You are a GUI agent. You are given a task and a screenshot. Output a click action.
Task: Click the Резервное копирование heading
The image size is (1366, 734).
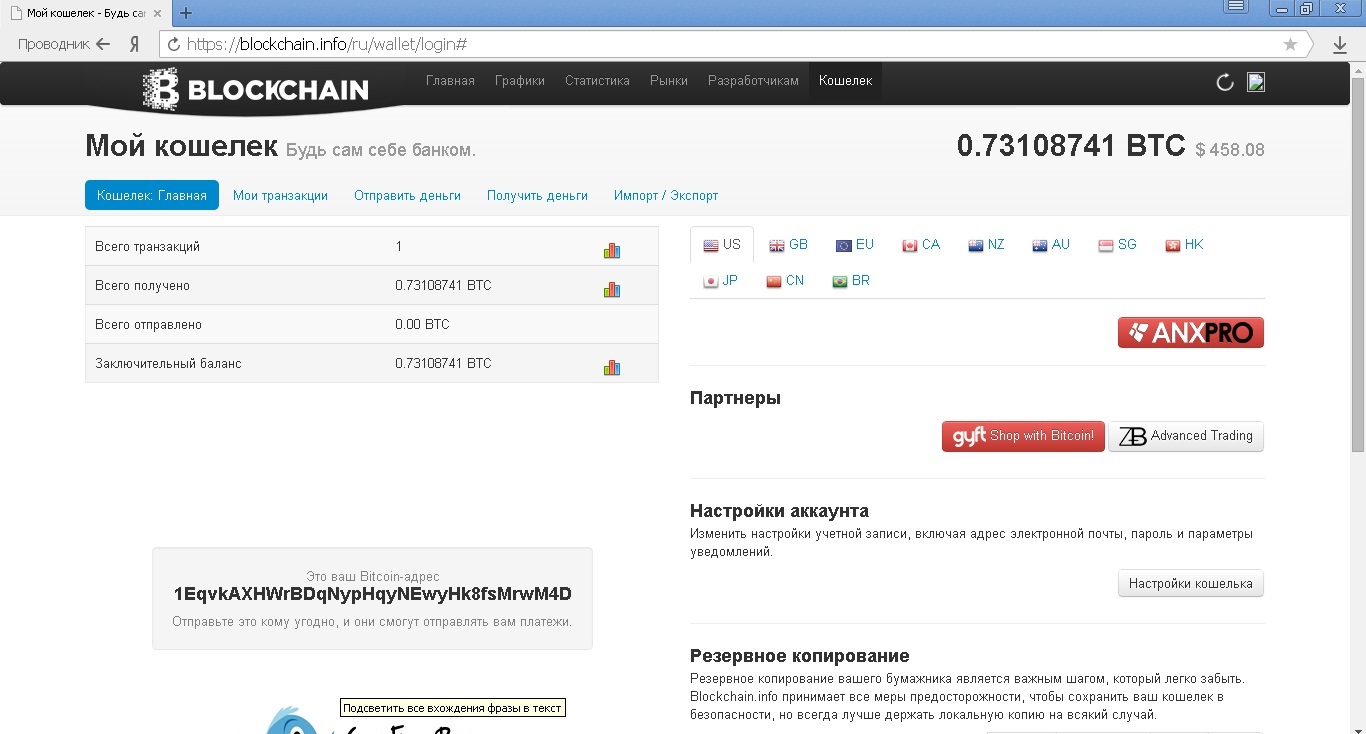(x=800, y=656)
